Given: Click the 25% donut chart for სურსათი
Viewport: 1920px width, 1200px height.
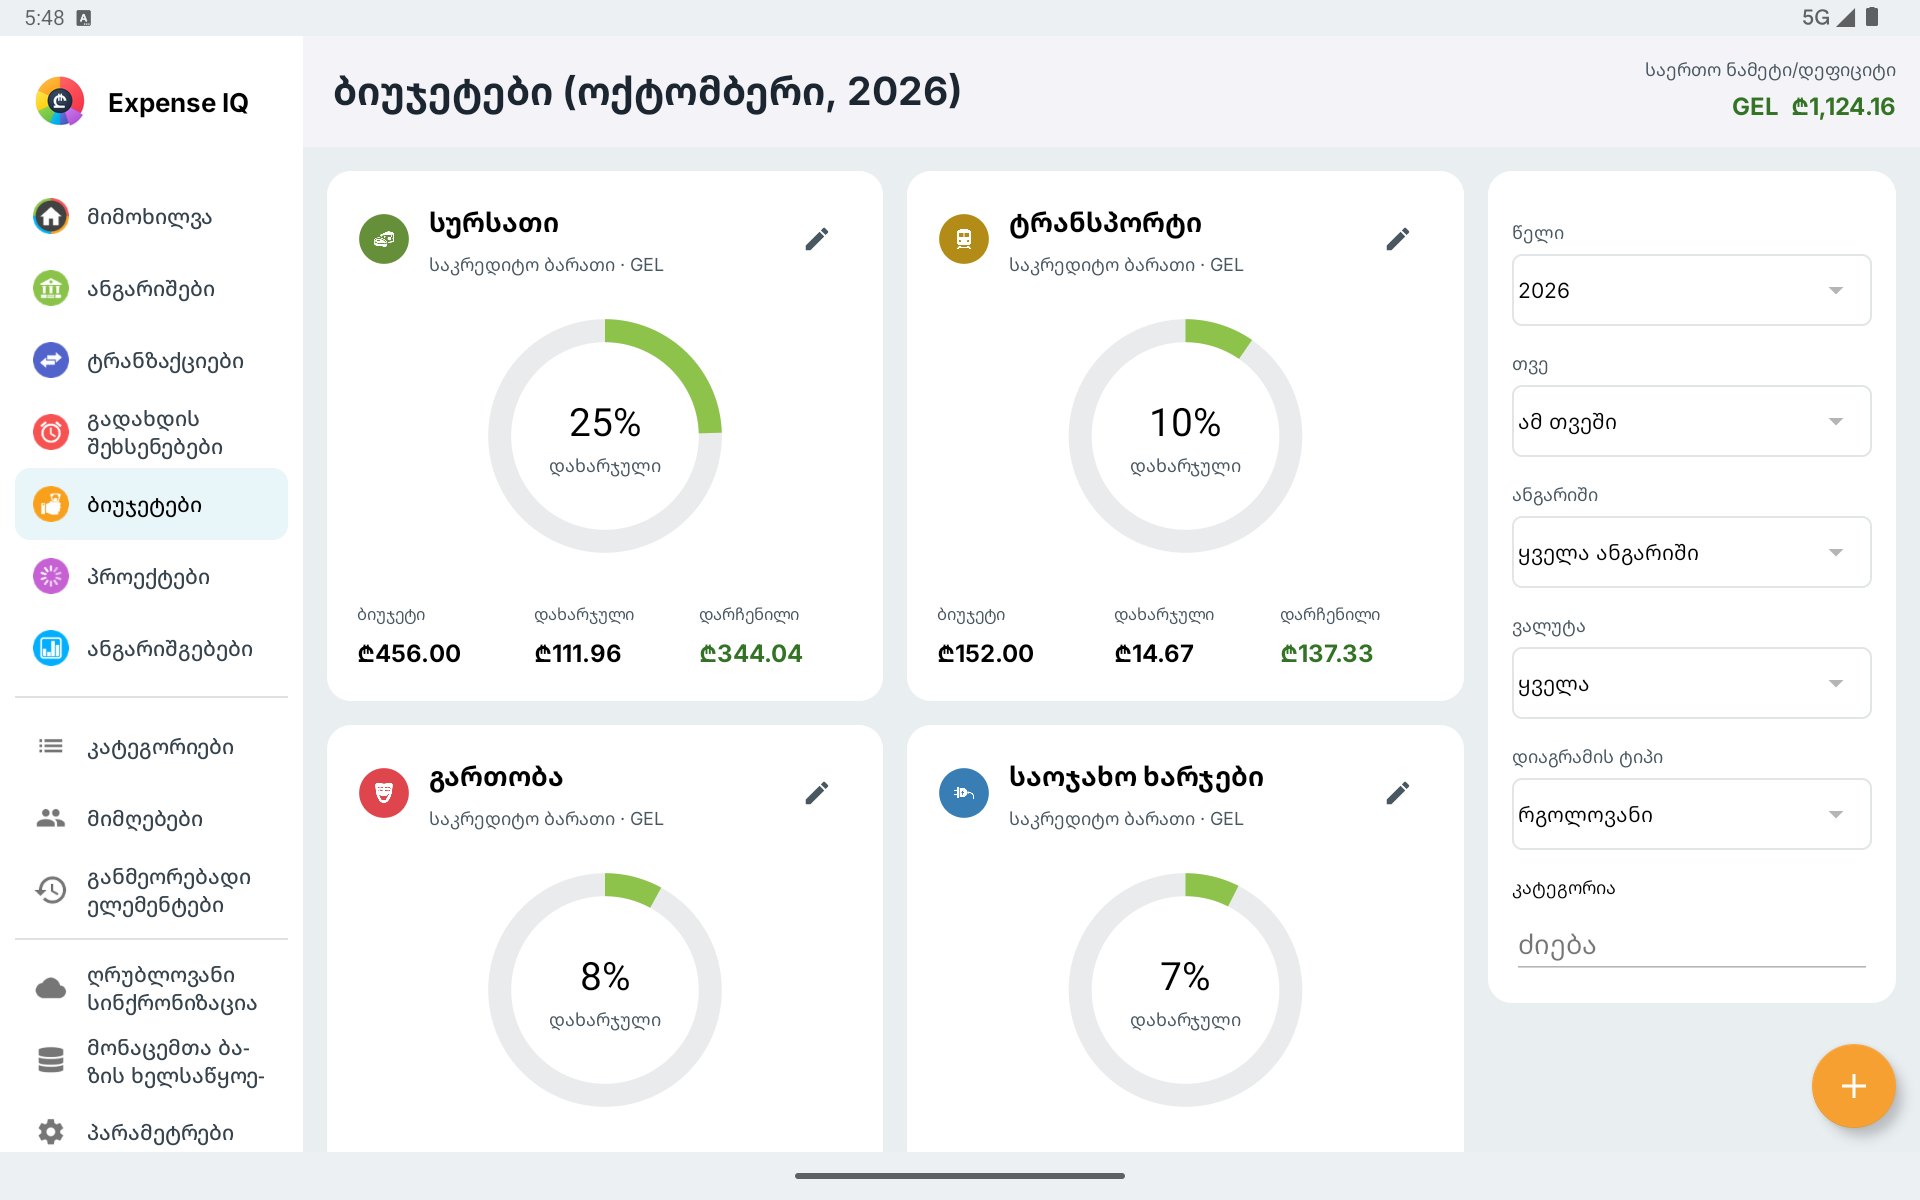Looking at the screenshot, I should [x=605, y=436].
